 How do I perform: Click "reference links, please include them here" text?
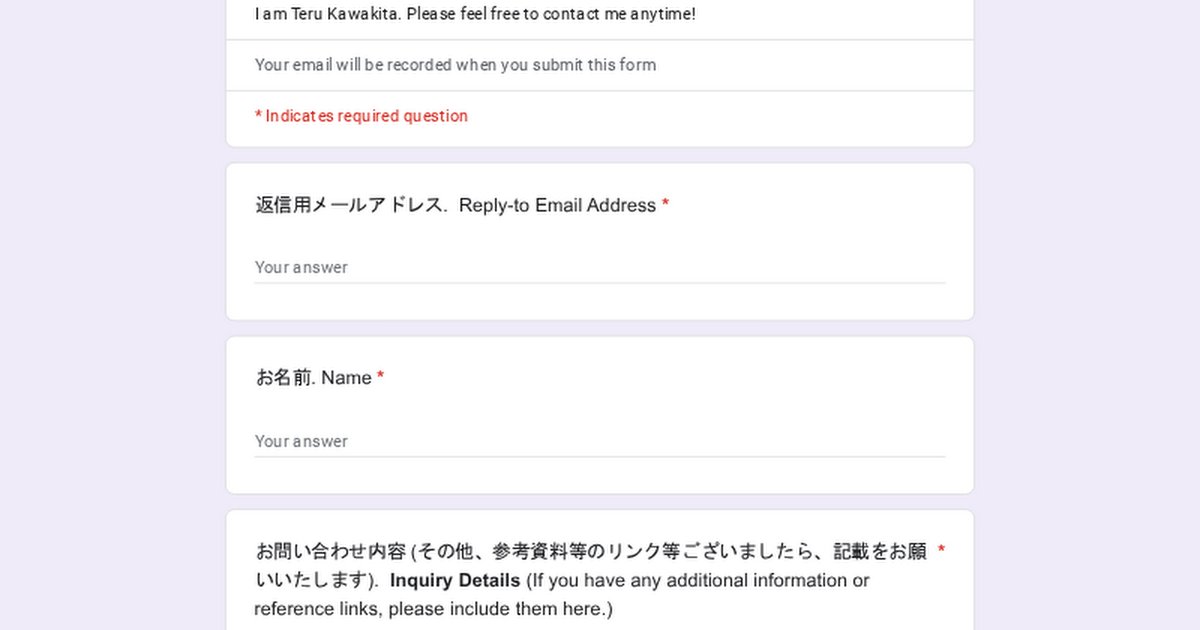pos(433,609)
